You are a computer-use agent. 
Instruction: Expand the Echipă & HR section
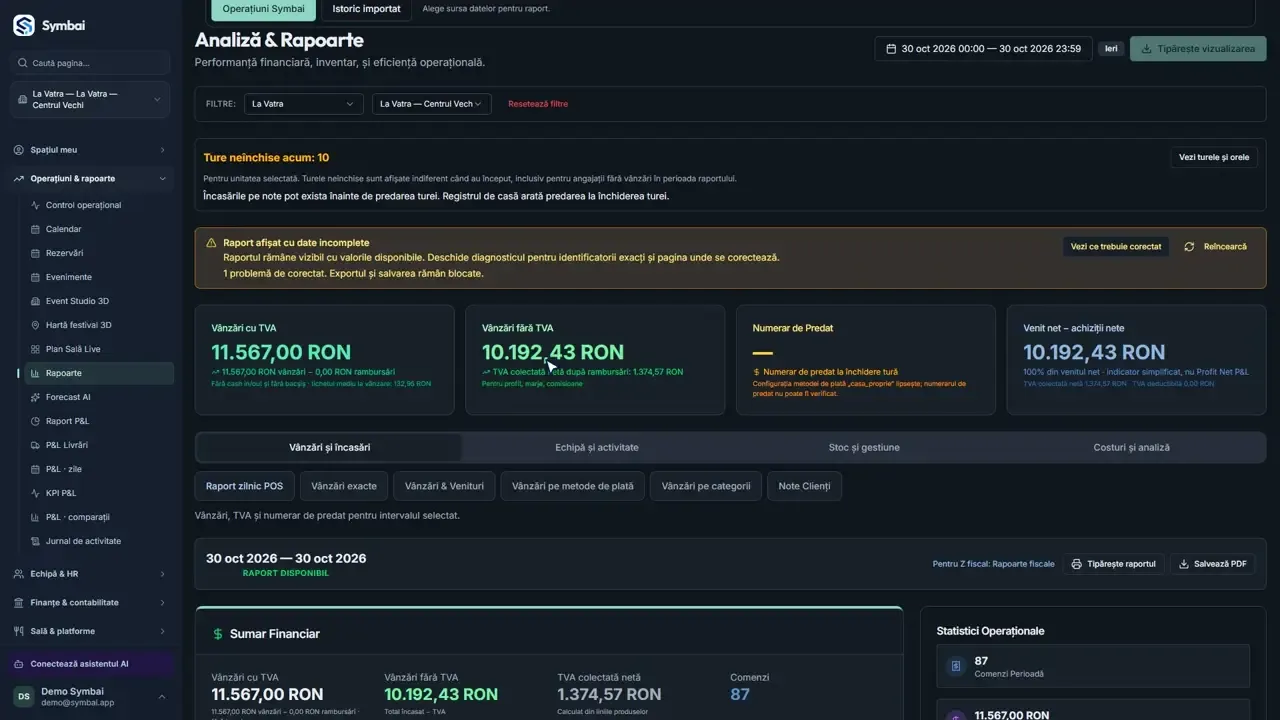[91, 574]
